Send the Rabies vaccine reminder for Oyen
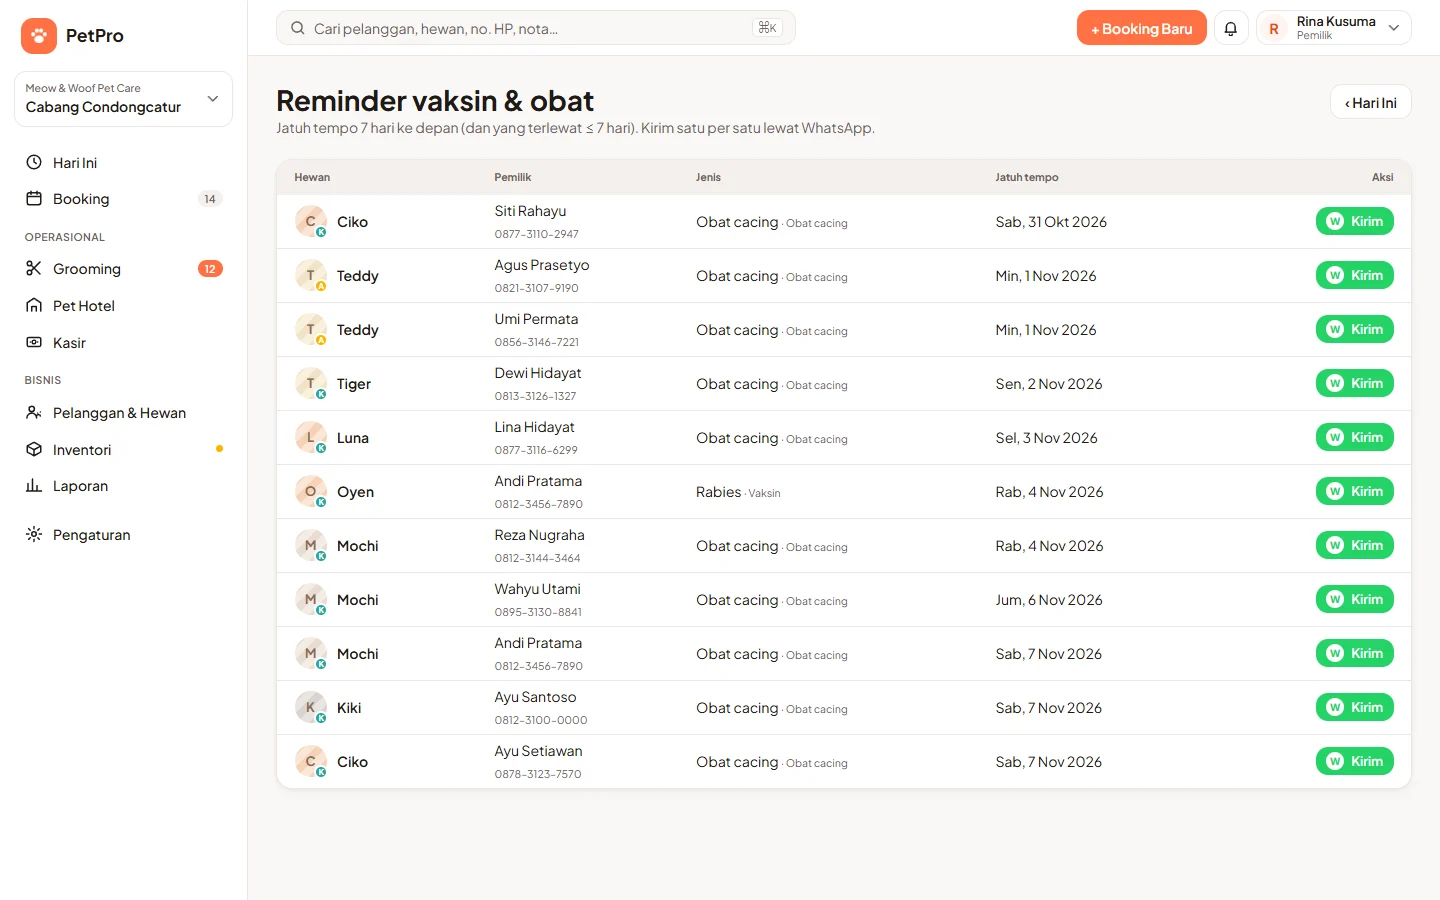This screenshot has width=1440, height=900. click(x=1355, y=492)
